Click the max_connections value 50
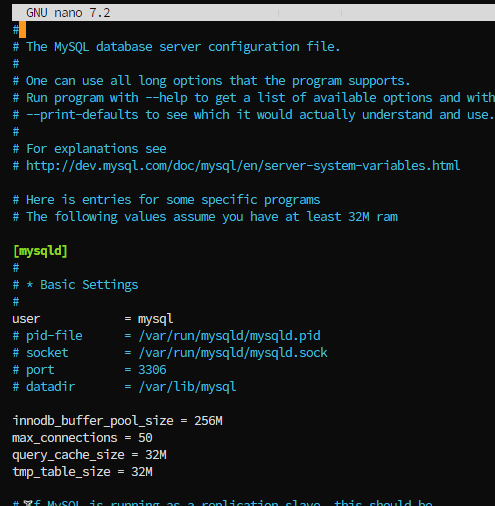 tap(145, 438)
